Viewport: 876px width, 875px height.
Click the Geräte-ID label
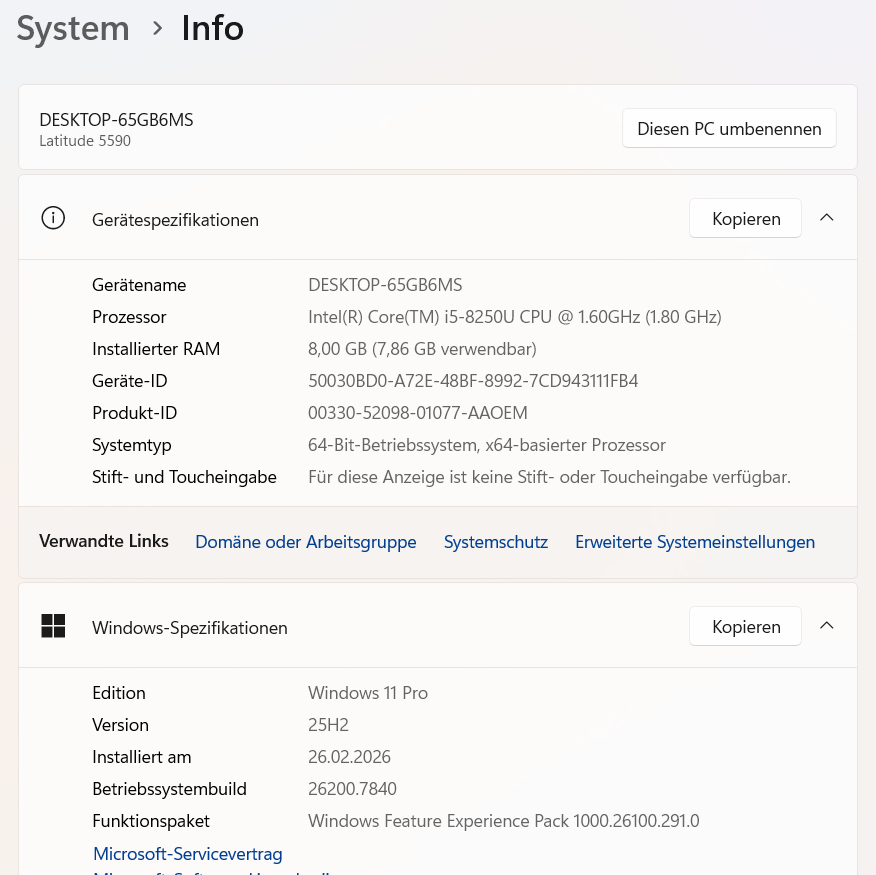click(x=130, y=381)
